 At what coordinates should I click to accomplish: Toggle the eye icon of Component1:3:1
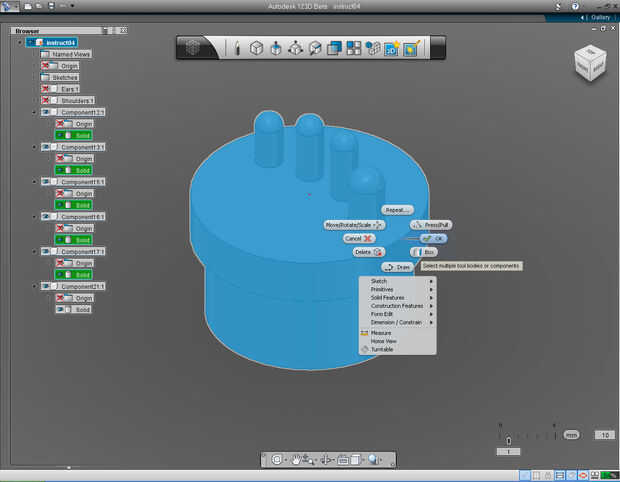point(45,147)
